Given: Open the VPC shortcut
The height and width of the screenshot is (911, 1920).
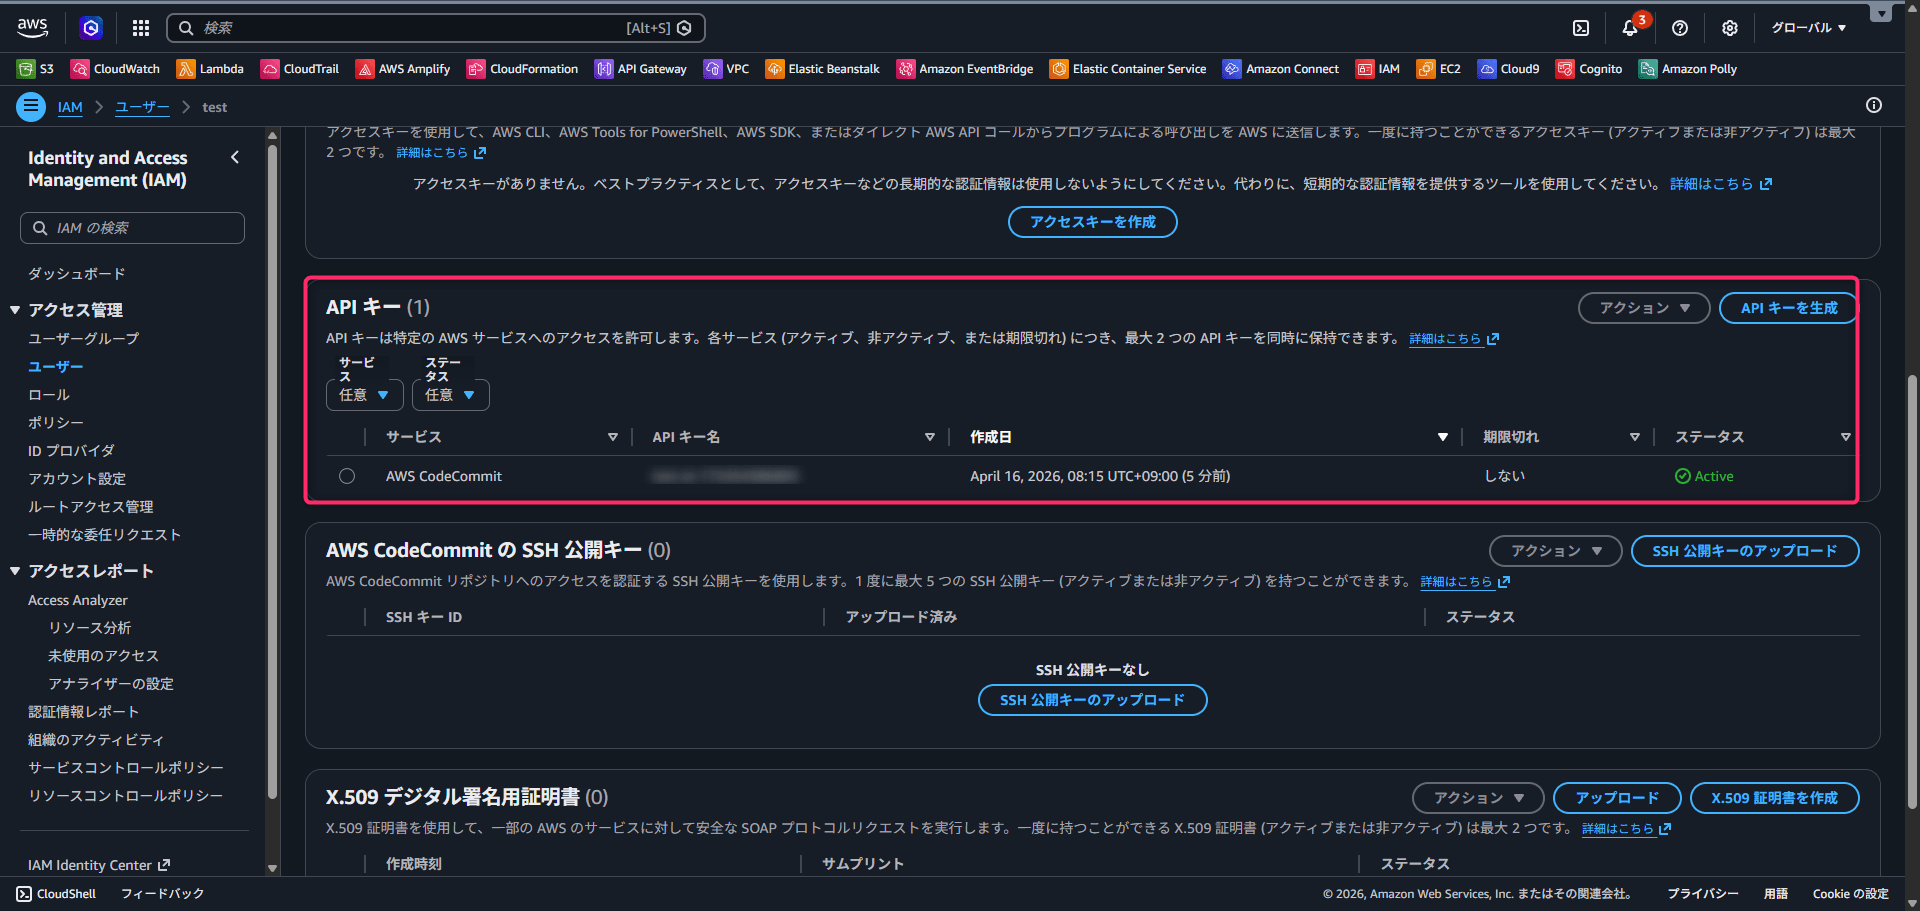Looking at the screenshot, I should tap(727, 69).
